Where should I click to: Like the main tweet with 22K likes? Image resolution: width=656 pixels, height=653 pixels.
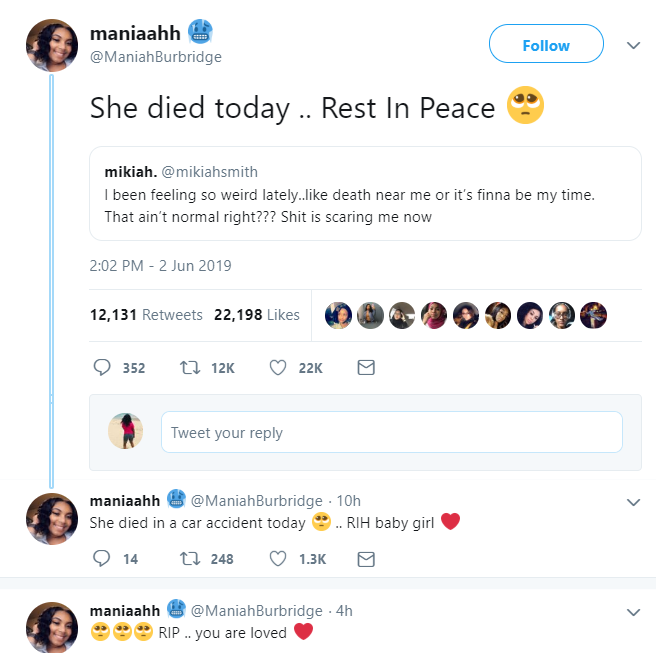click(x=279, y=368)
